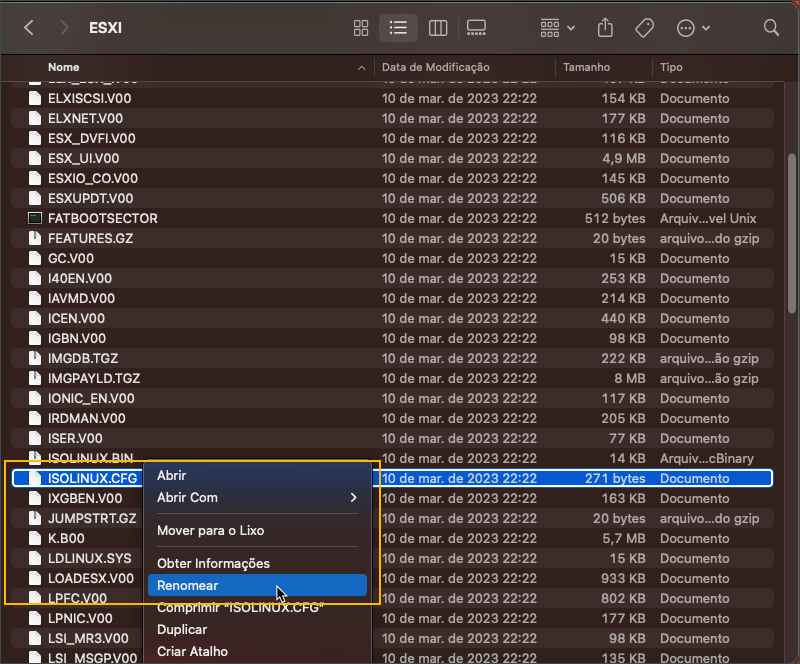Screen dimensions: 800x664
Task: Select the FATBOOTSECTOR executable icon
Action: (35, 218)
